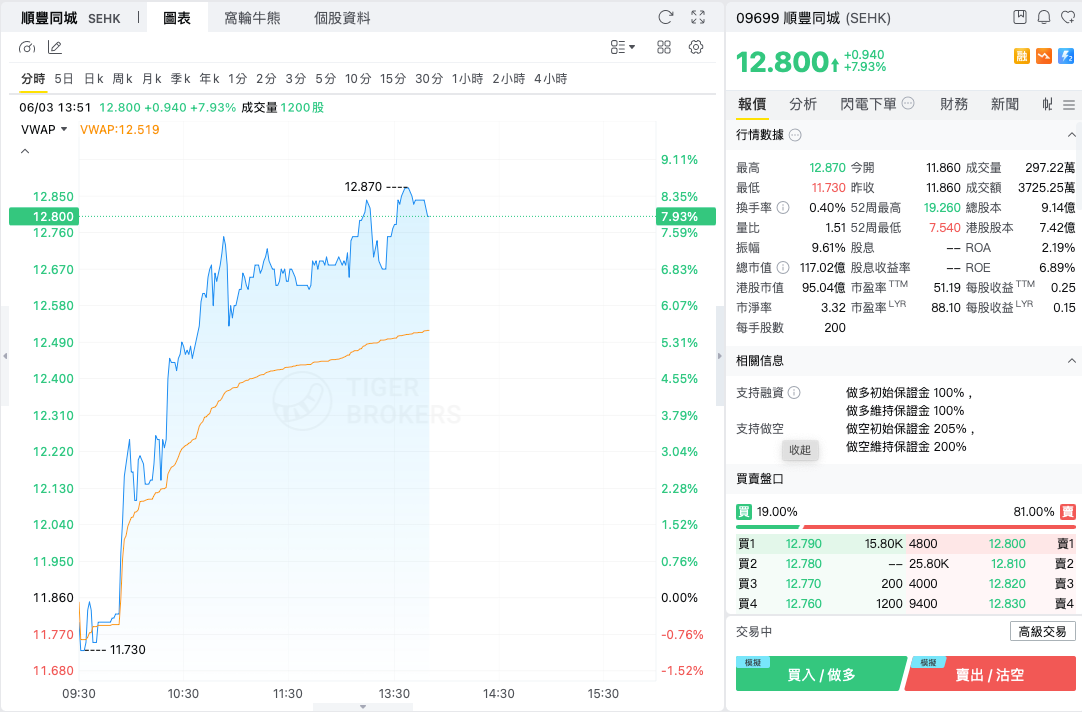Click the green 買 label icon
The width and height of the screenshot is (1082, 712).
tap(743, 511)
